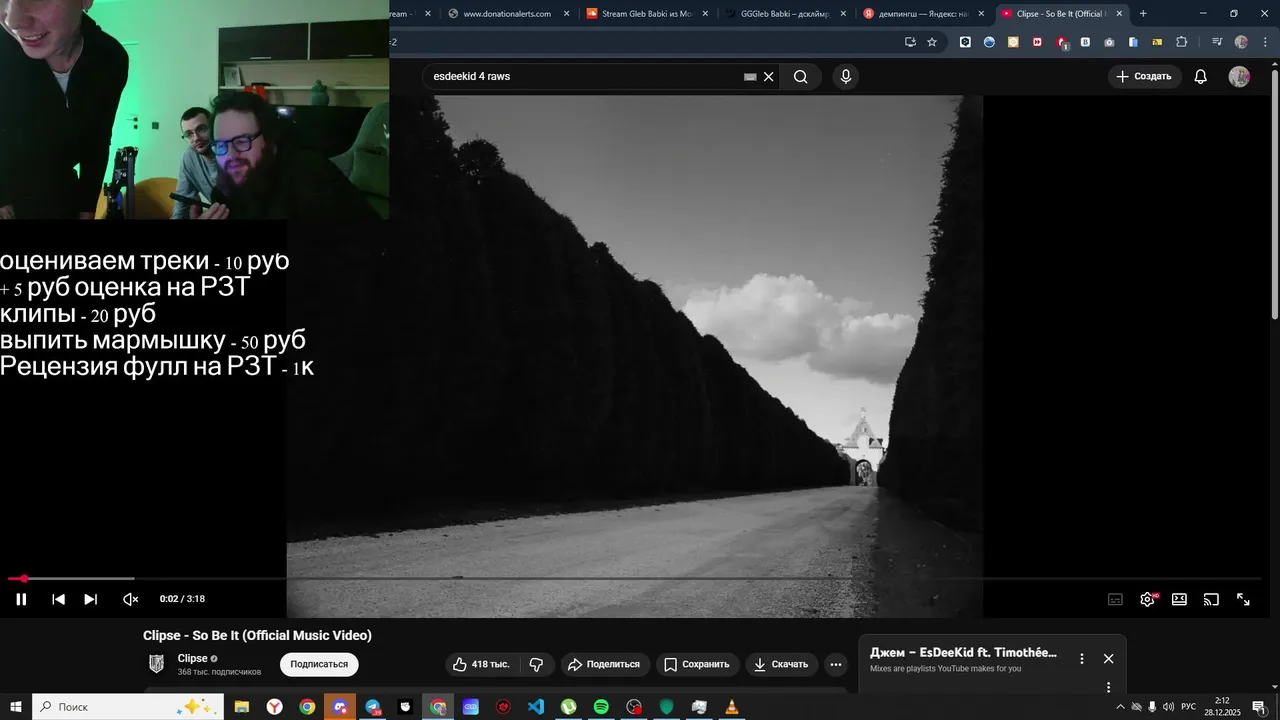Switch the player to theater mode
Screen dimensions: 1280x720
1179,599
